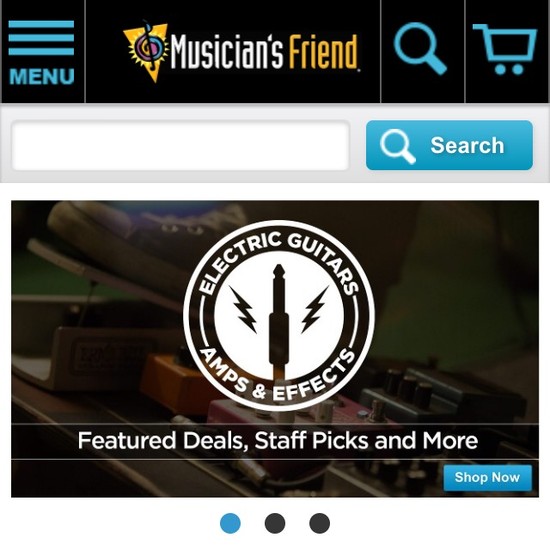The image size is (550, 550).
Task: Open the shopping cart icon
Action: [x=505, y=49]
